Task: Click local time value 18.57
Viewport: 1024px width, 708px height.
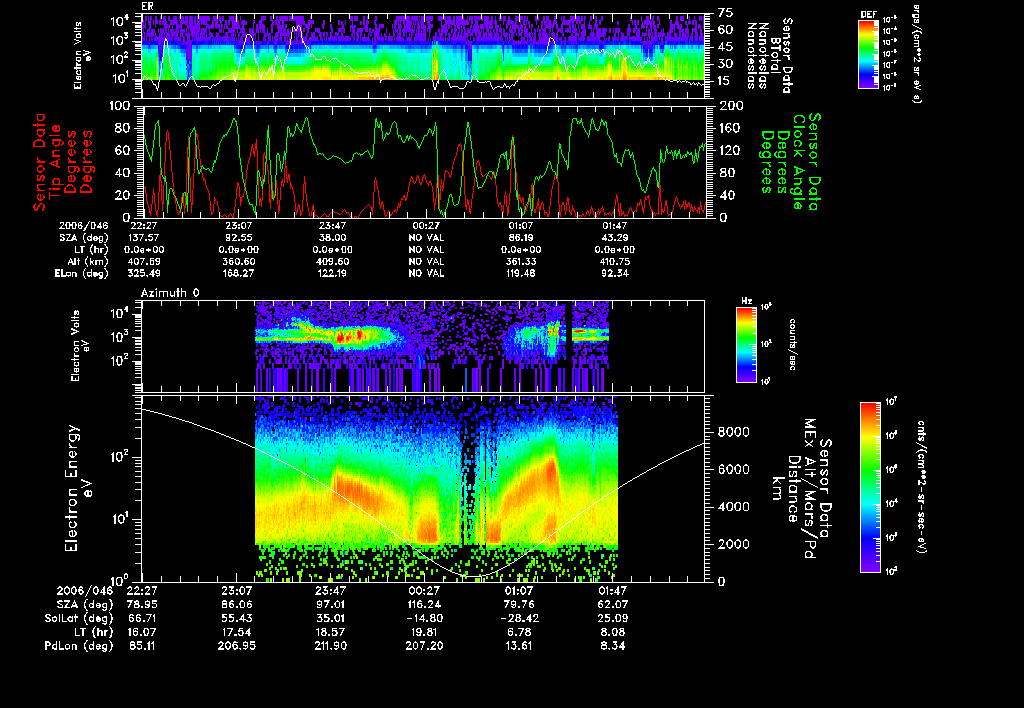Action: (x=330, y=632)
